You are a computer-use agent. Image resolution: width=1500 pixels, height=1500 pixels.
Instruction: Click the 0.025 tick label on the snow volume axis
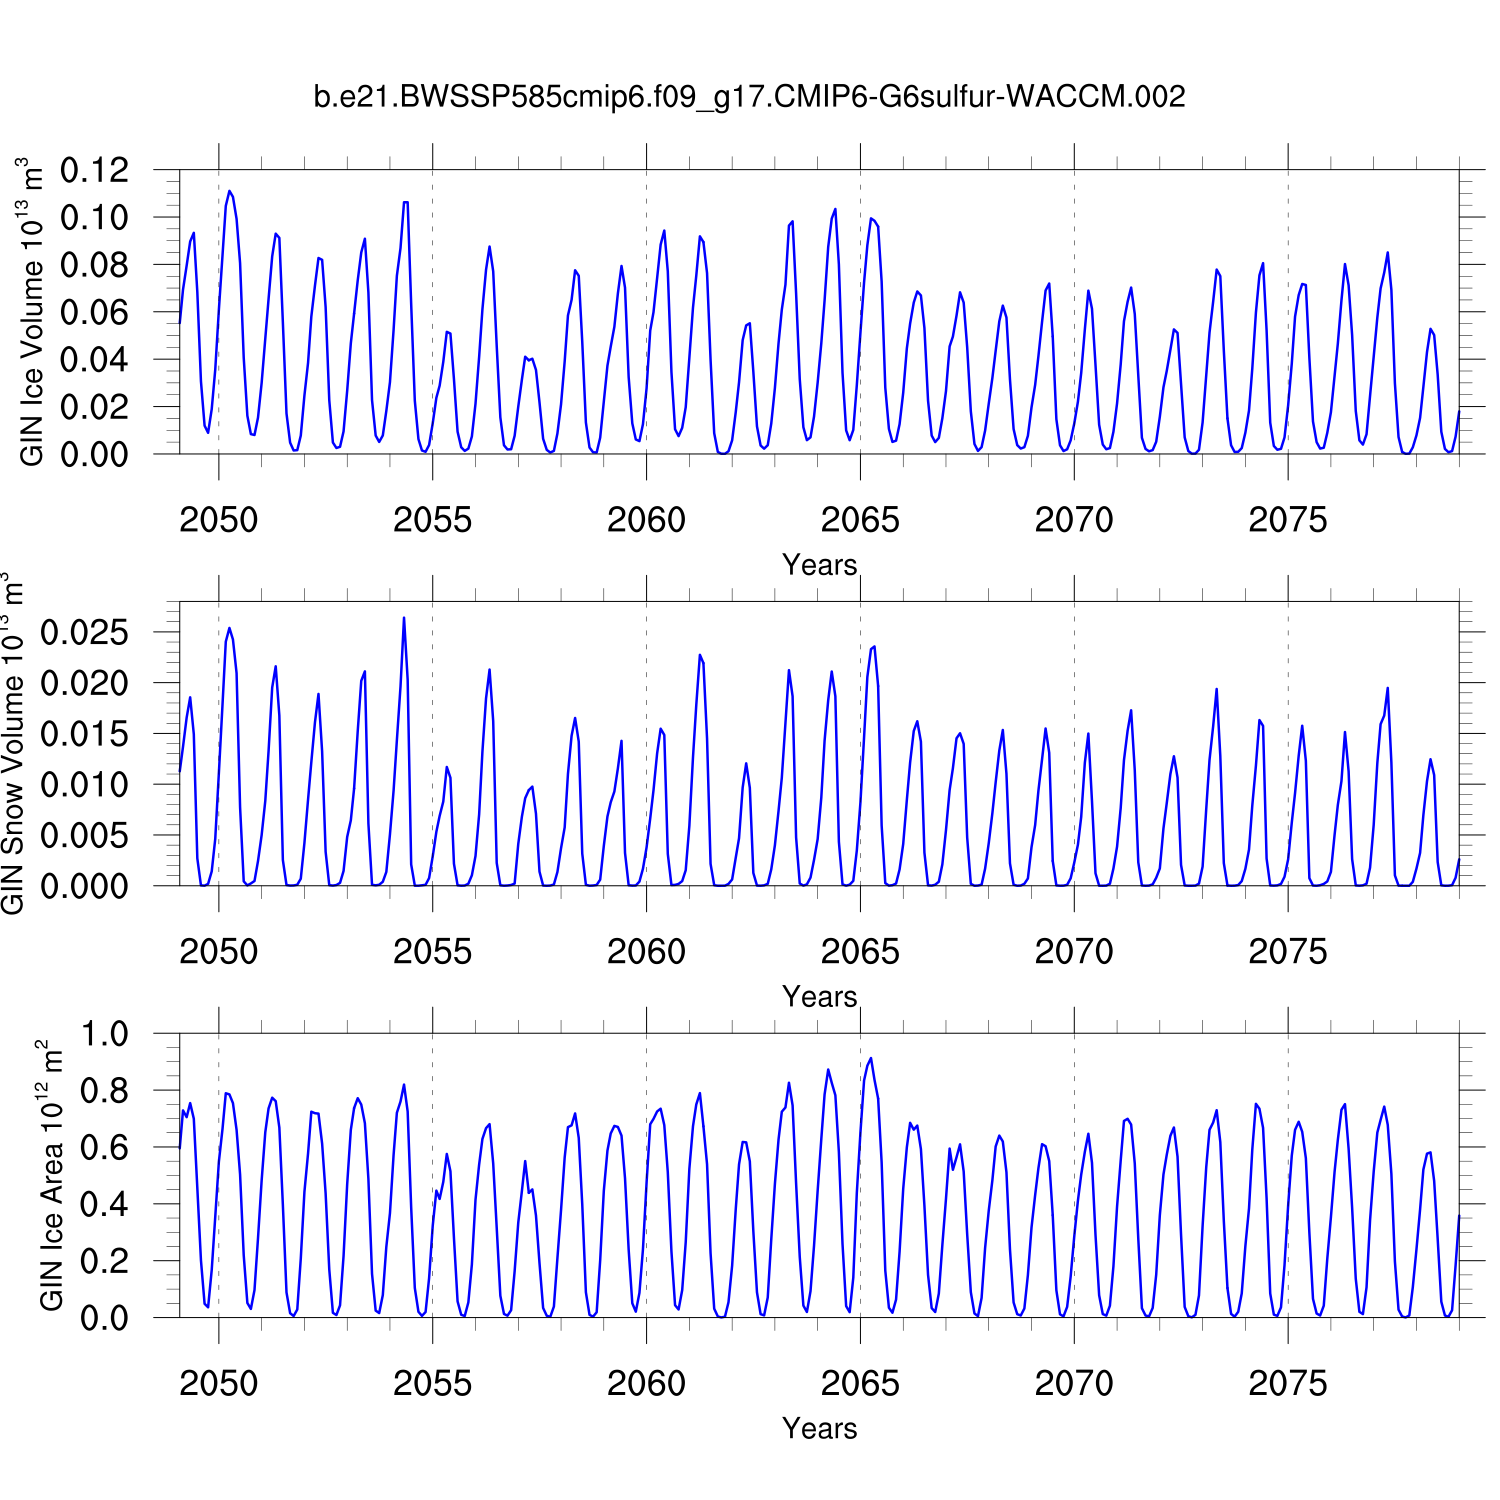[85, 633]
